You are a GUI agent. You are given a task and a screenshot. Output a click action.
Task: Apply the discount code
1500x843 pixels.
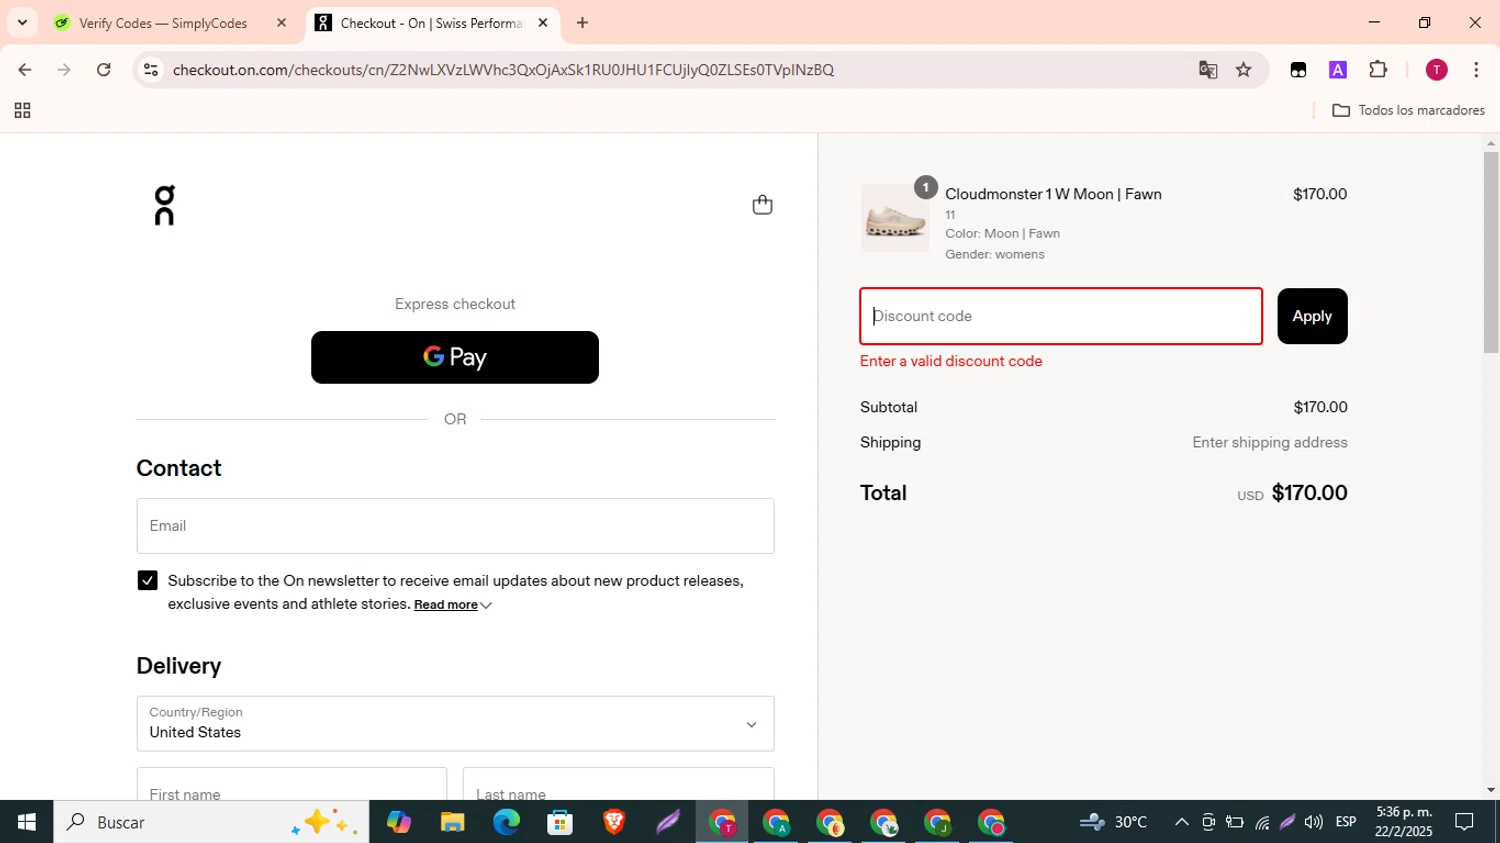click(1312, 316)
